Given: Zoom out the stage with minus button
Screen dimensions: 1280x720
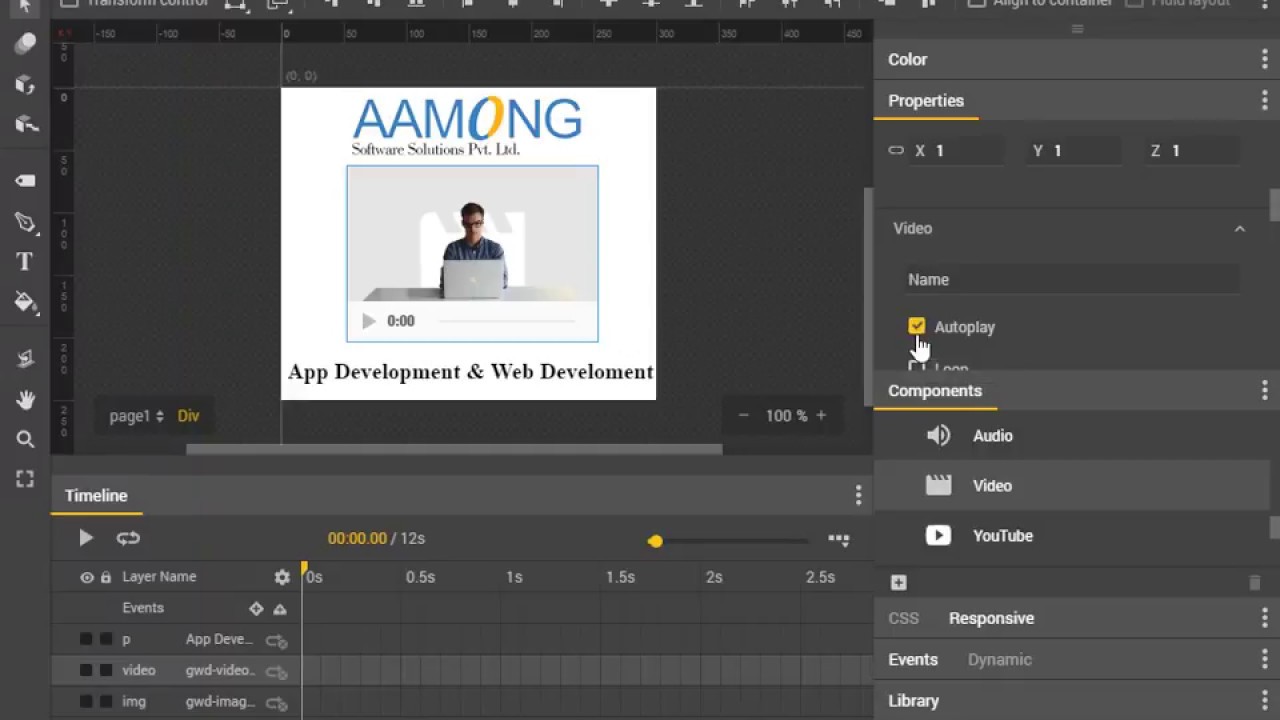Looking at the screenshot, I should [x=743, y=416].
